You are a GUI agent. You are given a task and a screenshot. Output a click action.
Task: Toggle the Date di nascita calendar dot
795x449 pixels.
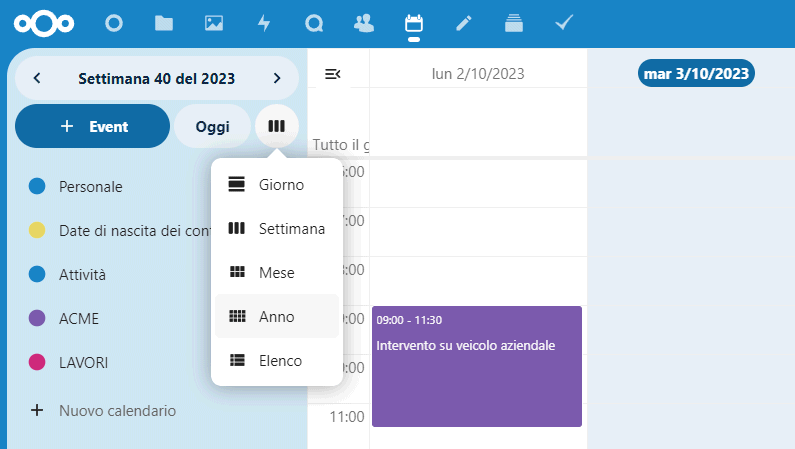[37, 230]
